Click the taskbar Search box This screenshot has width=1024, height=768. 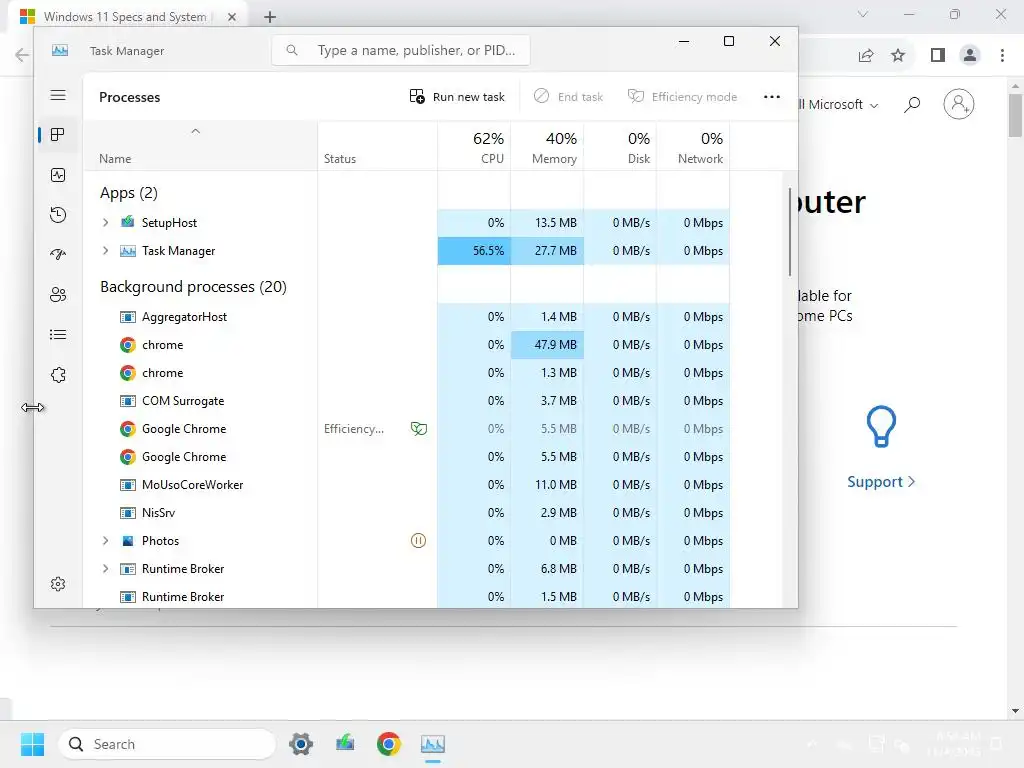167,744
